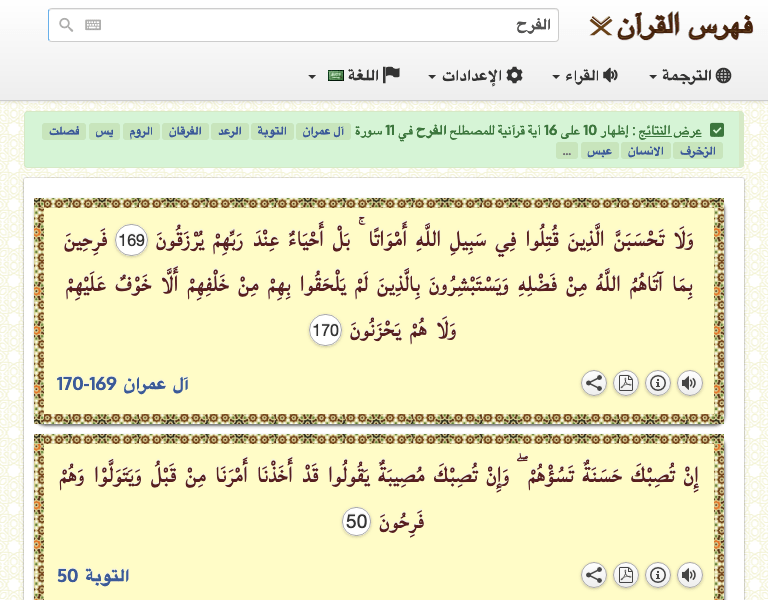Filter results by الروم surah tag
Viewport: 768px width, 600px height.
pos(141,131)
